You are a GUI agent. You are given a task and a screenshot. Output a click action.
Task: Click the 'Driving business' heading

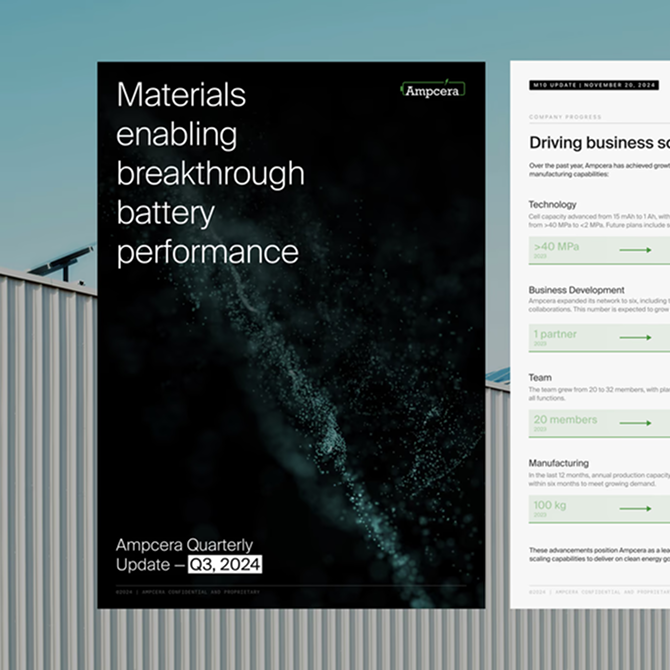(x=598, y=143)
